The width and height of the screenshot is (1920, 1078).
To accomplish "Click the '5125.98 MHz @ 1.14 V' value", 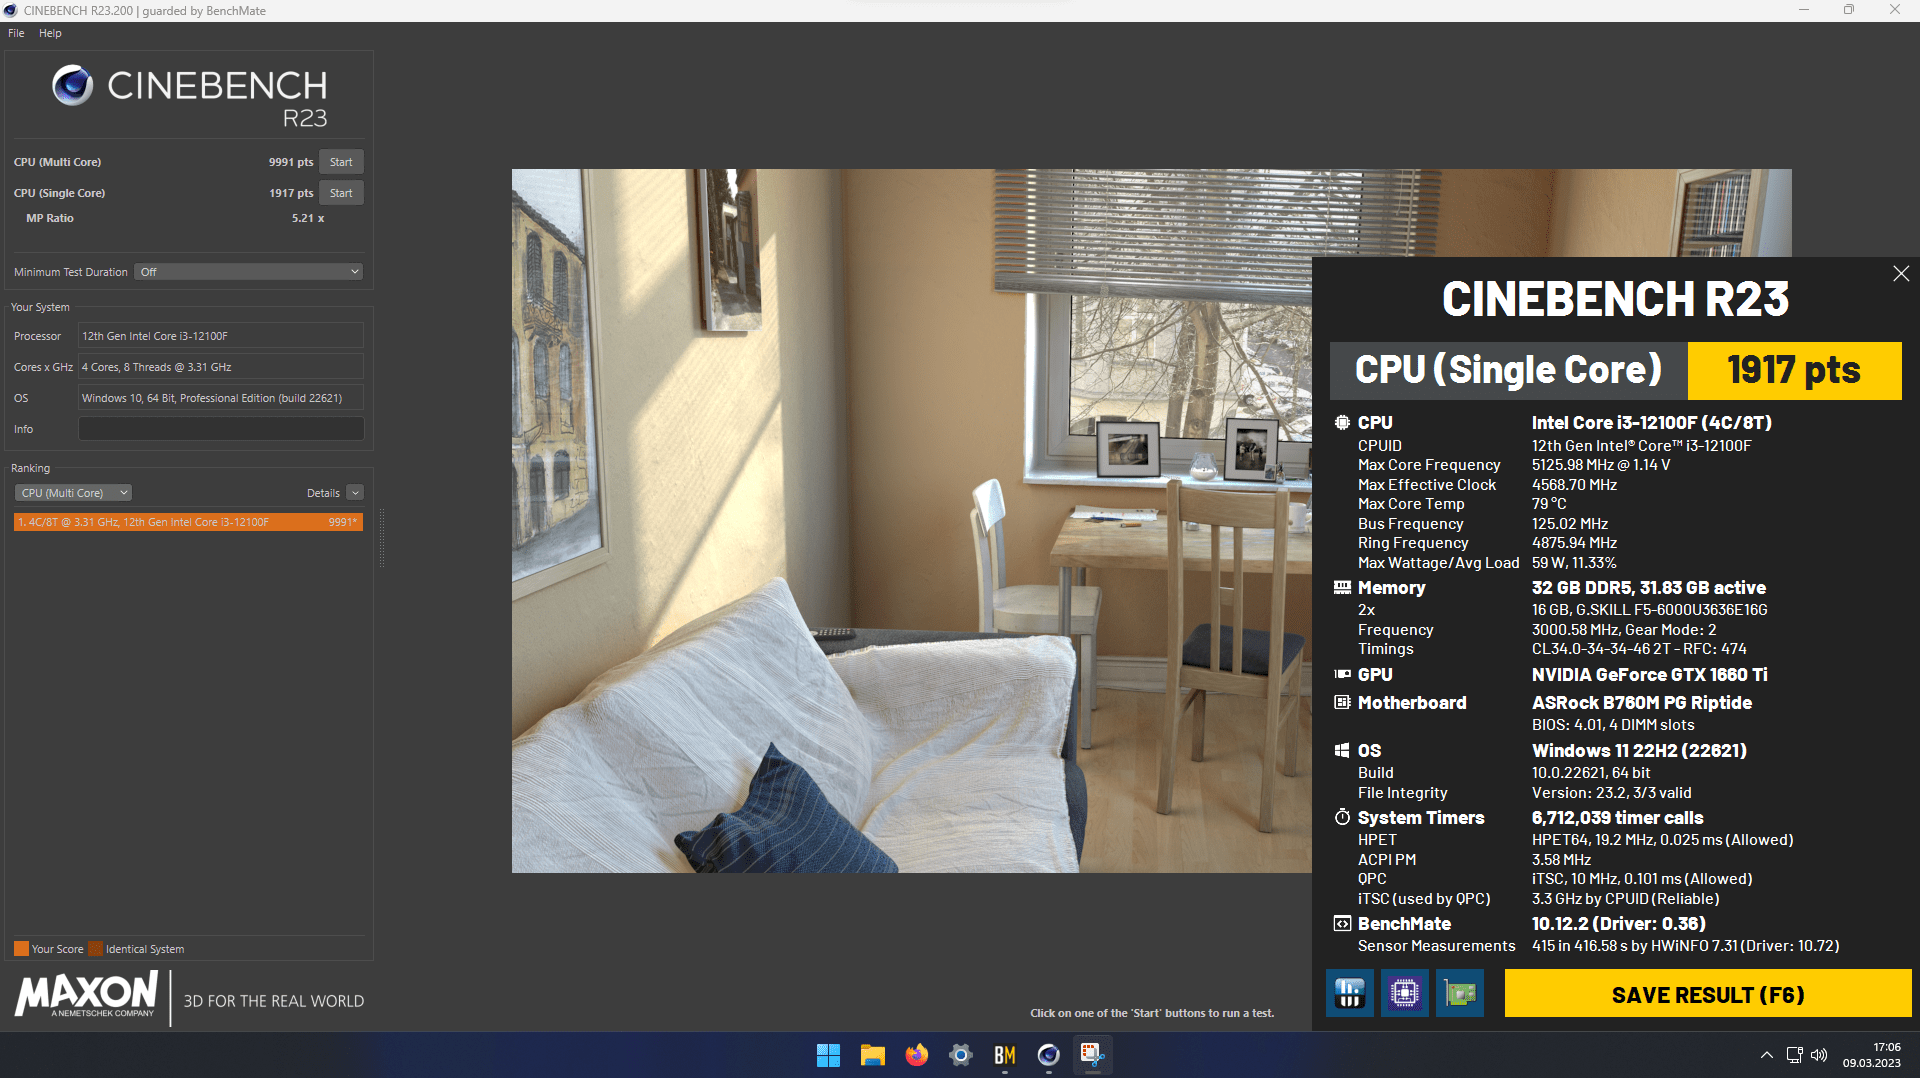I will [1600, 465].
